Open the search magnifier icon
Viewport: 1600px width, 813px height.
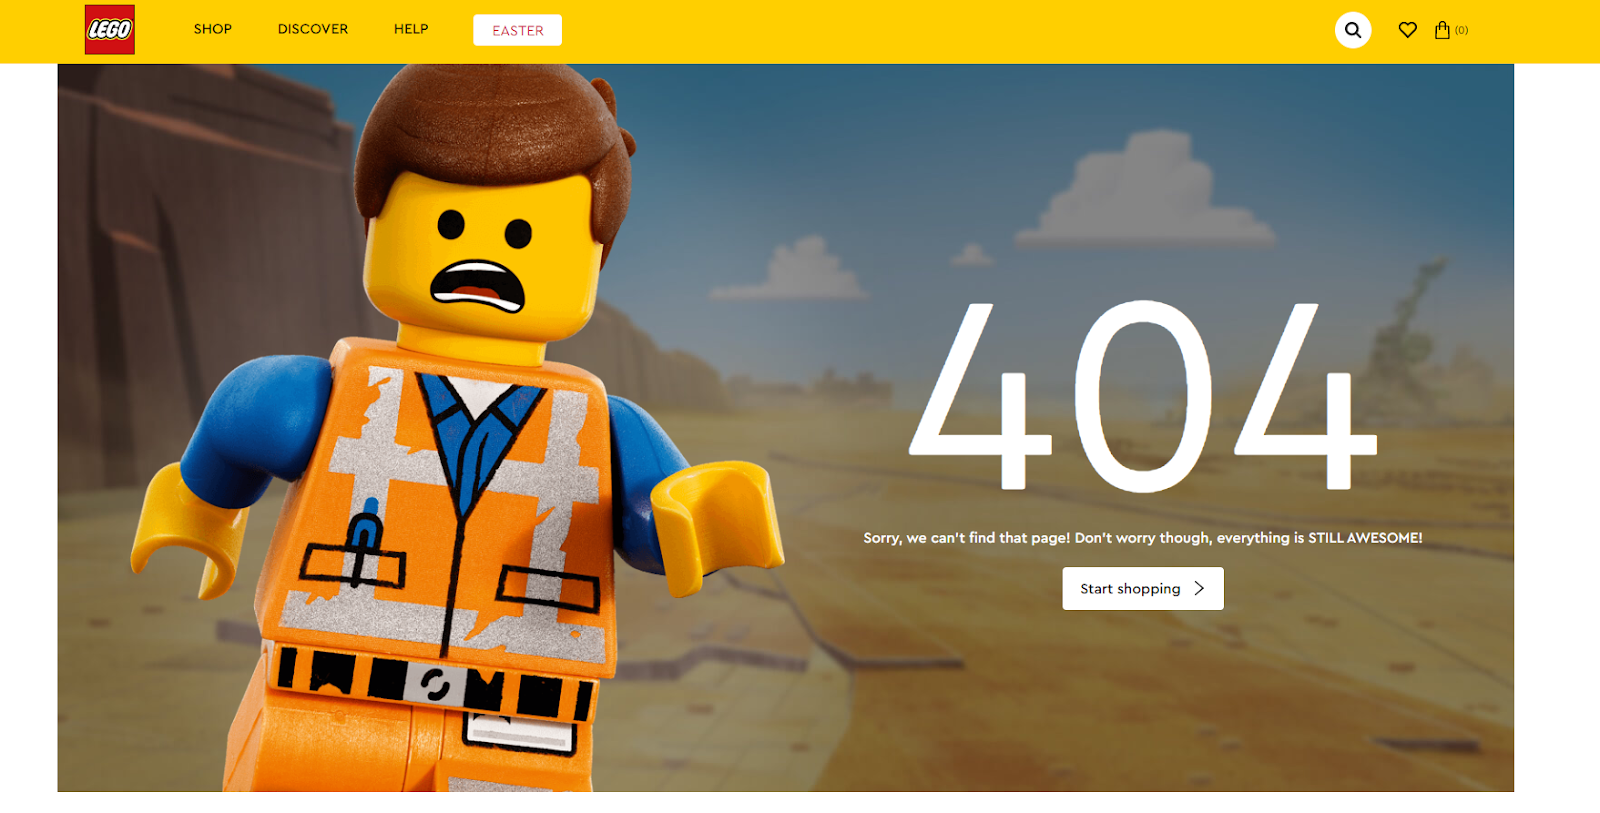point(1353,30)
